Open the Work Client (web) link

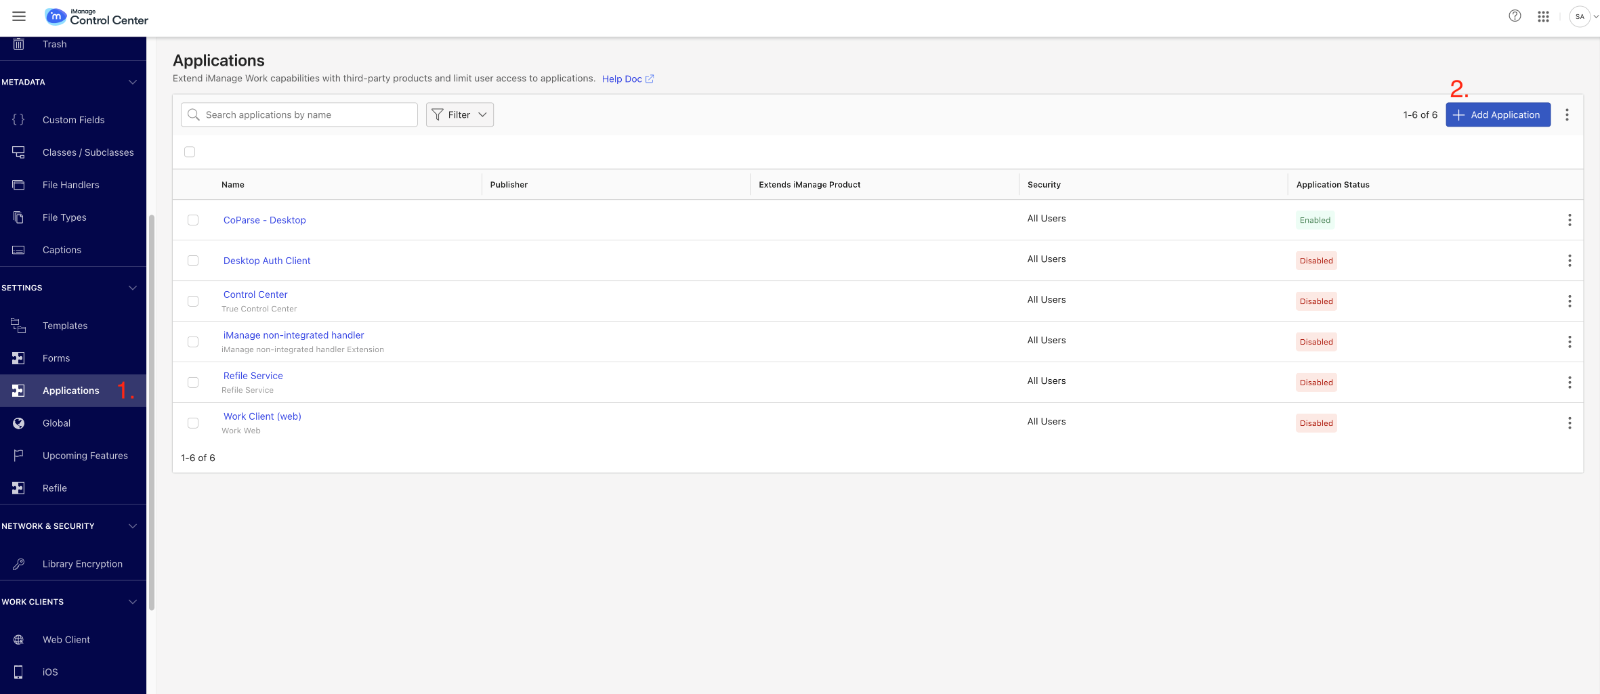262,416
